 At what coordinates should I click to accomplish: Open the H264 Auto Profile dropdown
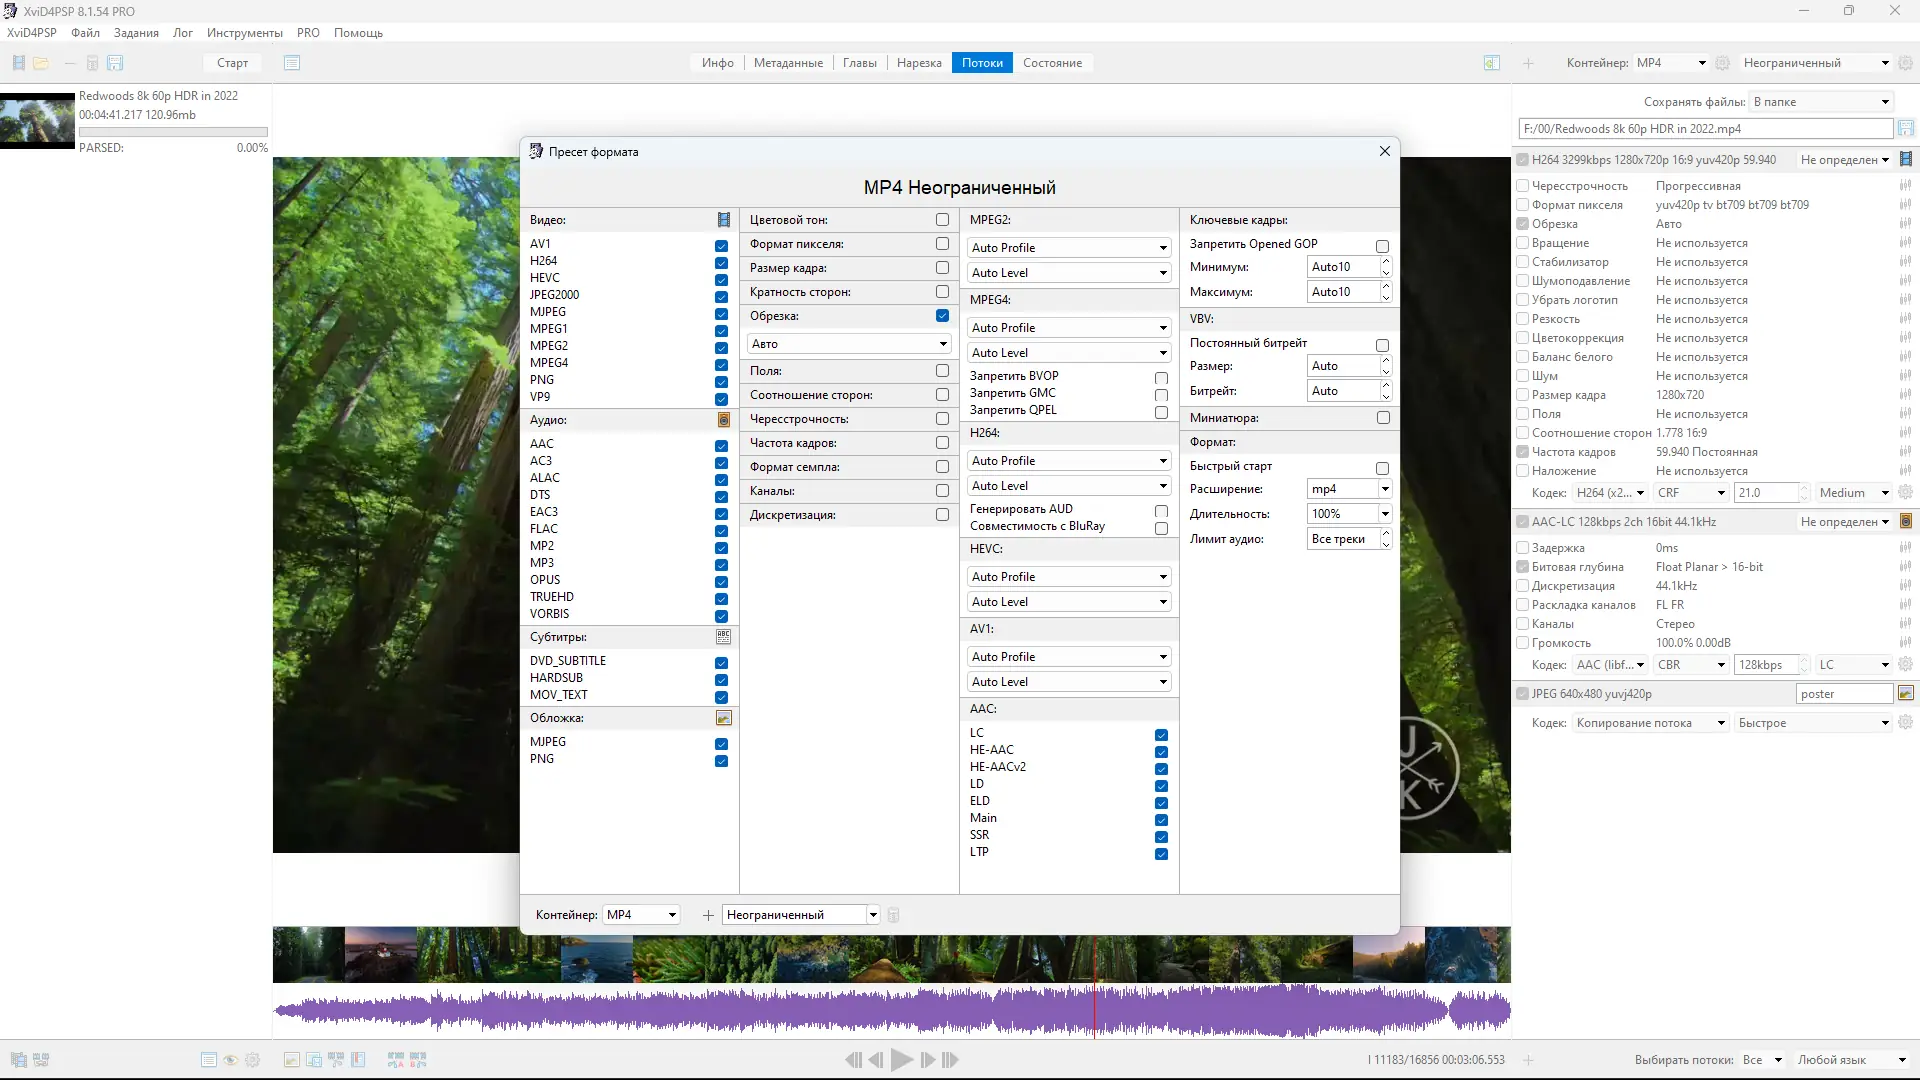click(1068, 461)
